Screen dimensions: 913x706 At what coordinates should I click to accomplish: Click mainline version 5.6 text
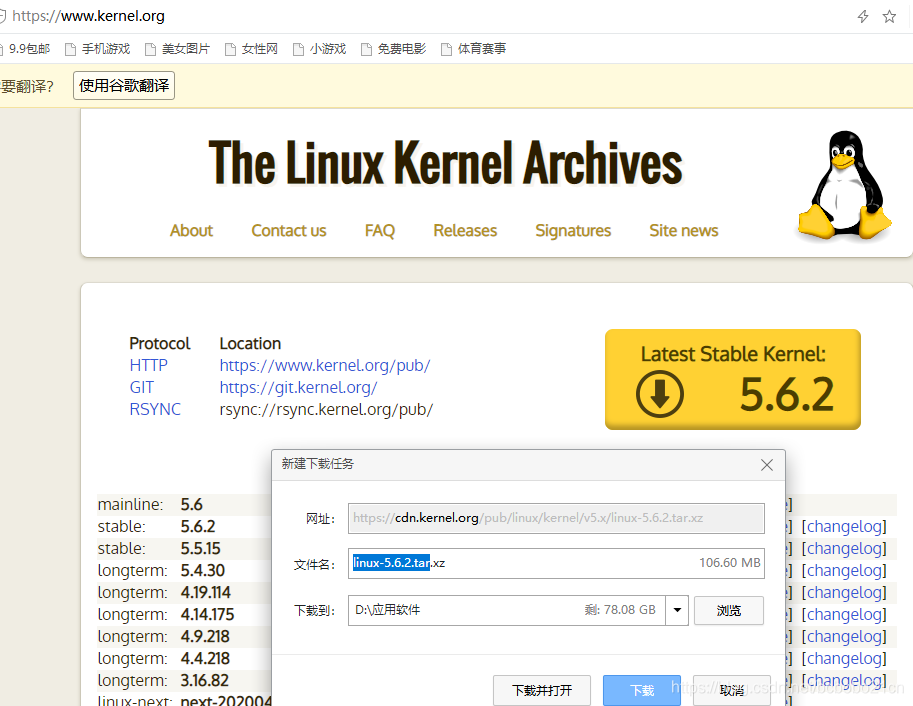192,504
